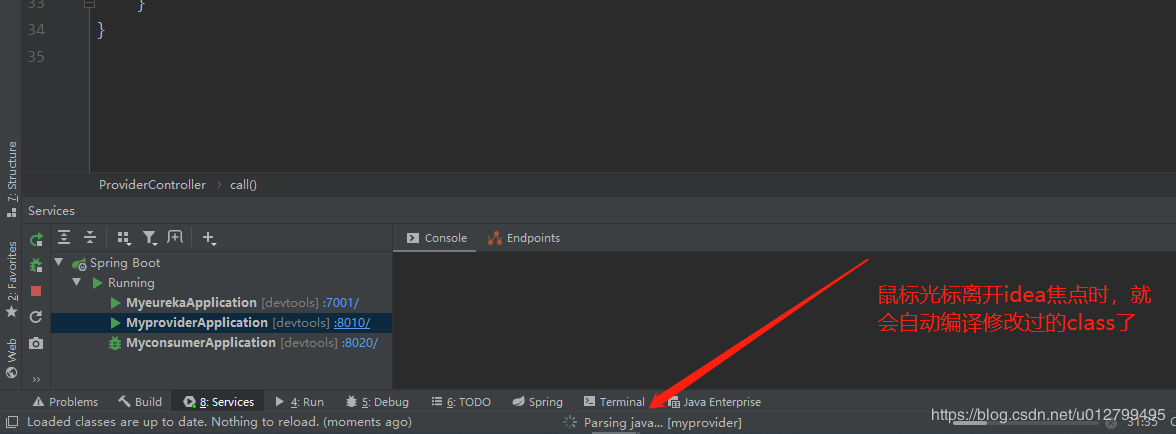Screen dimensions: 1176x434
Task: Click the Collapse All icon in the Services toolbar
Action: tap(90, 238)
